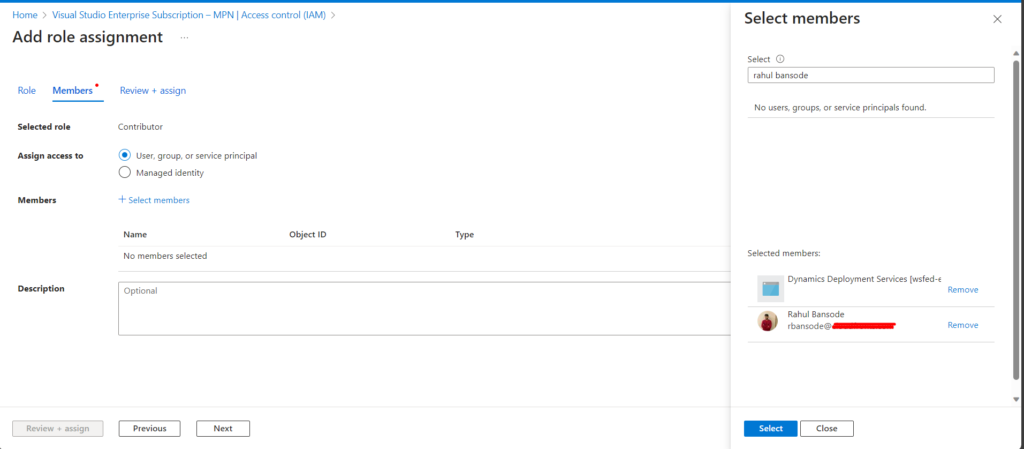Viewport: 1024px width, 449px height.
Task: Click the Dynamics Deployment Services entry name
Action: point(864,279)
